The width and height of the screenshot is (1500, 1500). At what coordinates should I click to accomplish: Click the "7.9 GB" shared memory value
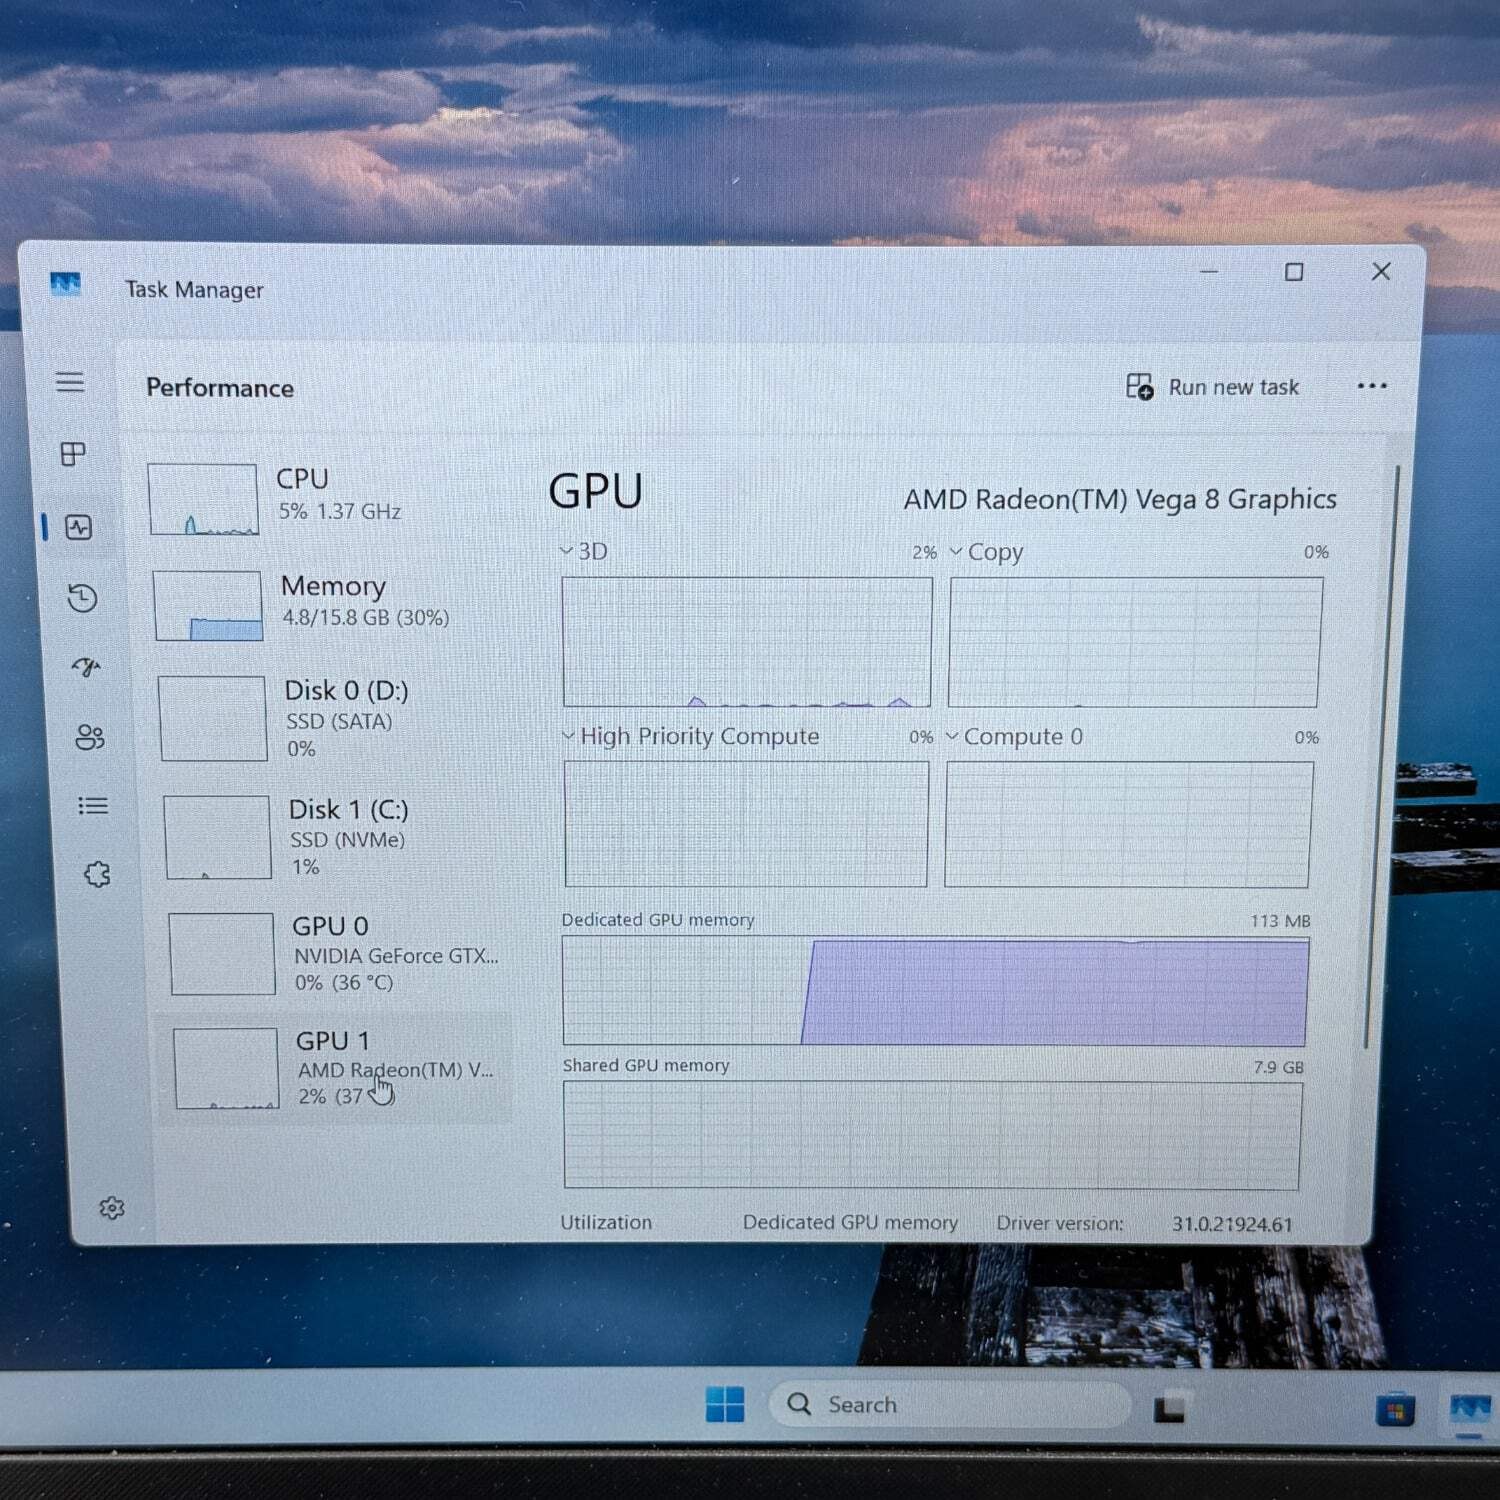click(x=1279, y=1067)
